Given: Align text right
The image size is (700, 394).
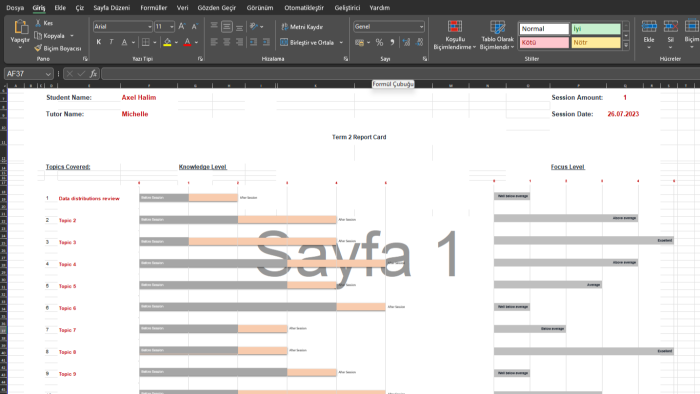Looking at the screenshot, I should 239,42.
